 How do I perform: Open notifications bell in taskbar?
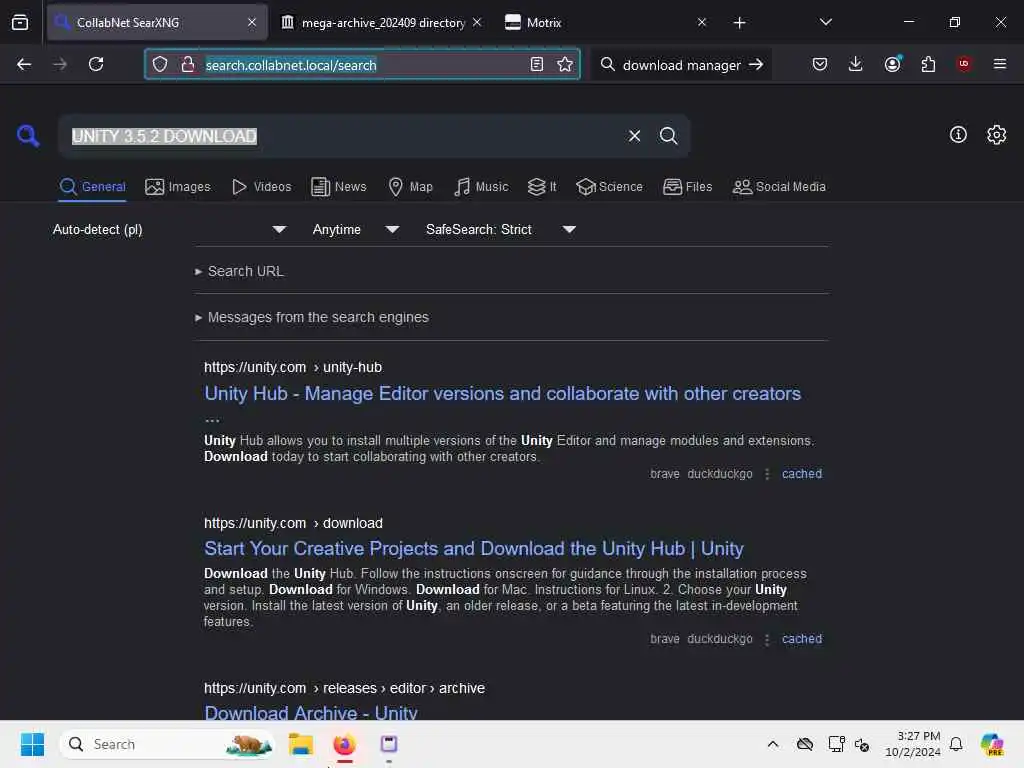tap(955, 744)
